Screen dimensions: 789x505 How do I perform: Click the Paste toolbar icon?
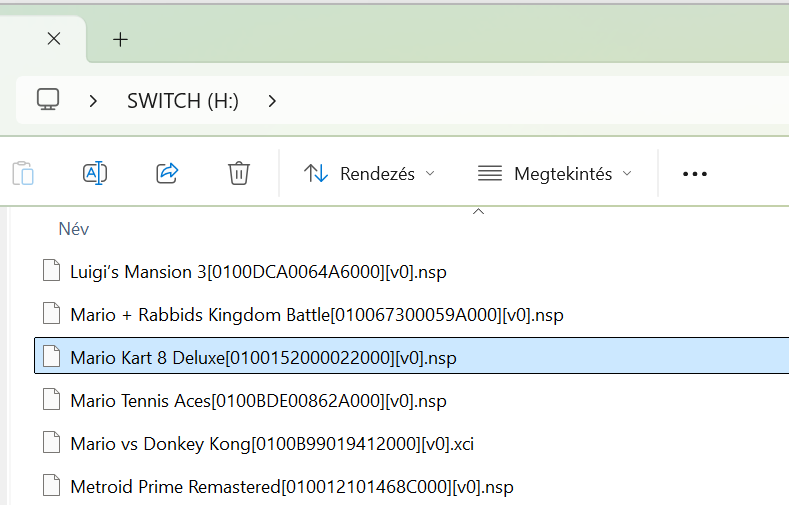(x=23, y=174)
